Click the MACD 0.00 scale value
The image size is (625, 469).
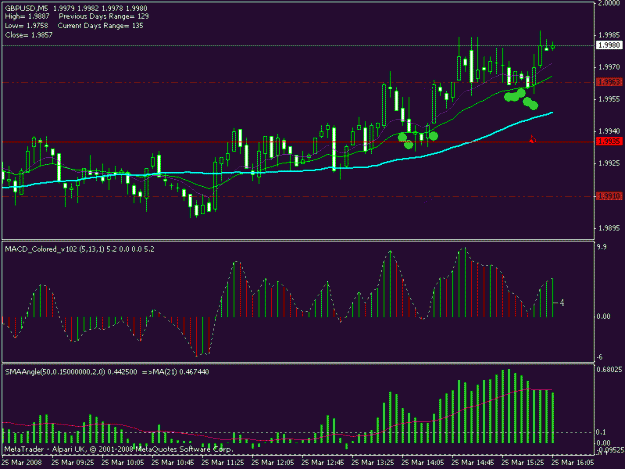[603, 316]
